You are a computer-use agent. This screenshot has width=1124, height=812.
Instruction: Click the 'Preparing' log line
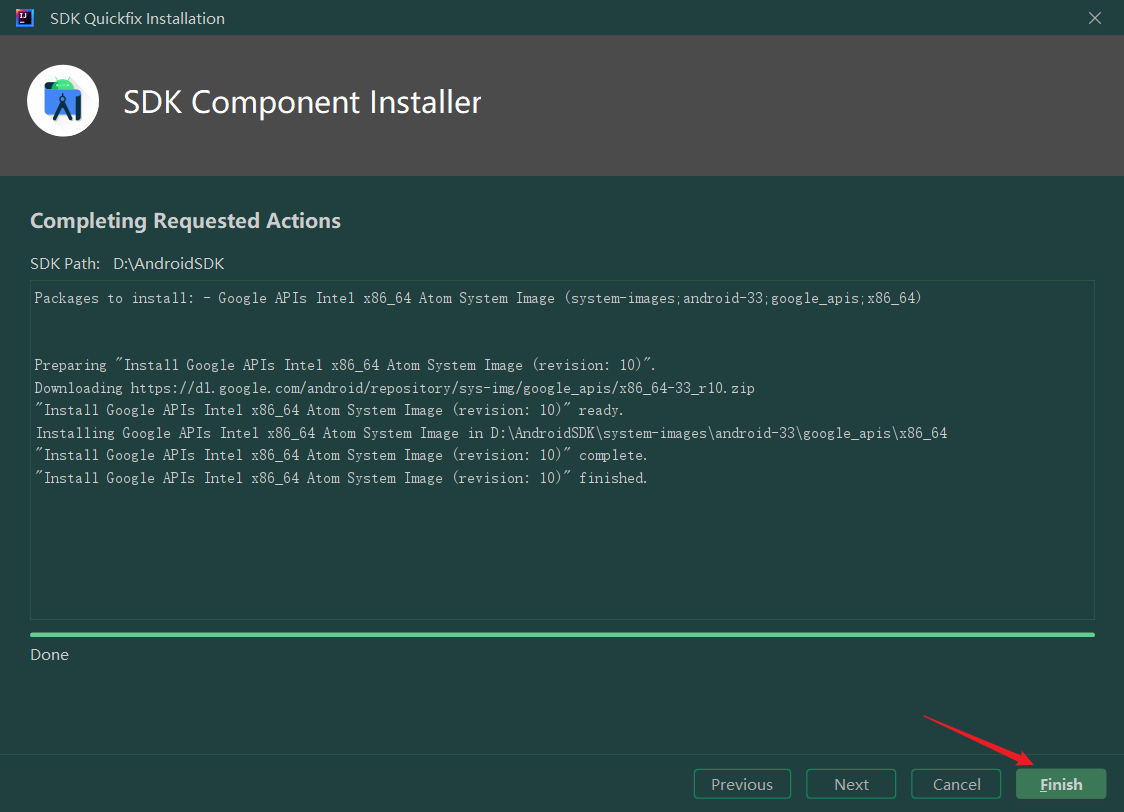(345, 365)
